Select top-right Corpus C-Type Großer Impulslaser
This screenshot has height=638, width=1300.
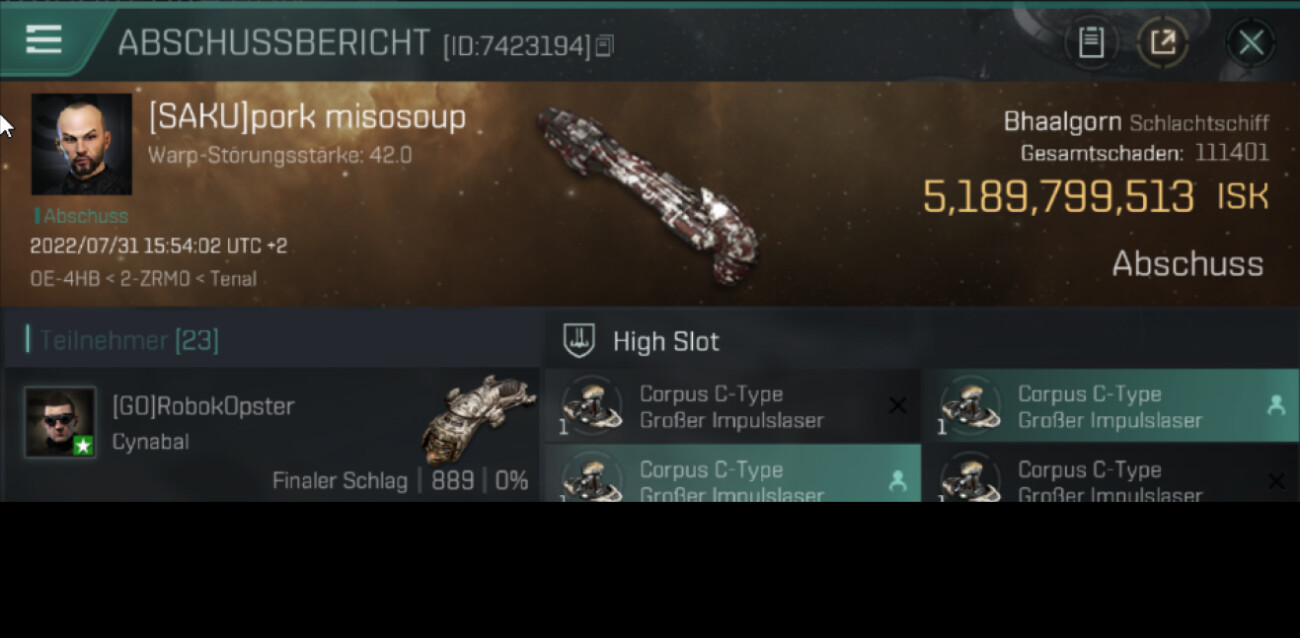(x=1110, y=407)
